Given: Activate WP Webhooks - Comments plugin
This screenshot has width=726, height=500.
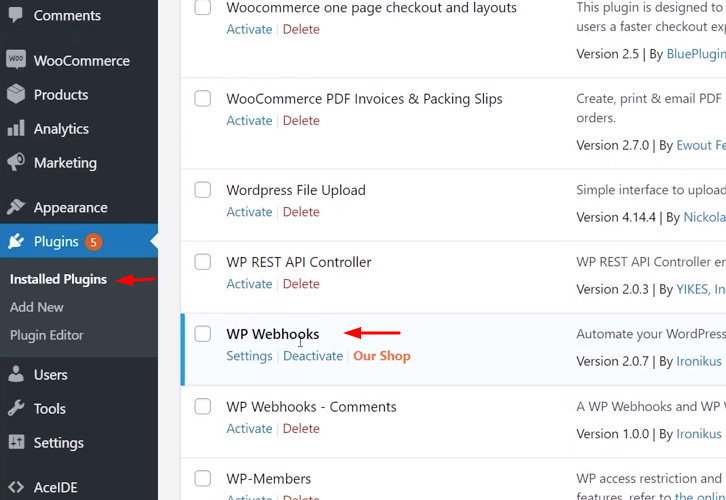Looking at the screenshot, I should 249,428.
